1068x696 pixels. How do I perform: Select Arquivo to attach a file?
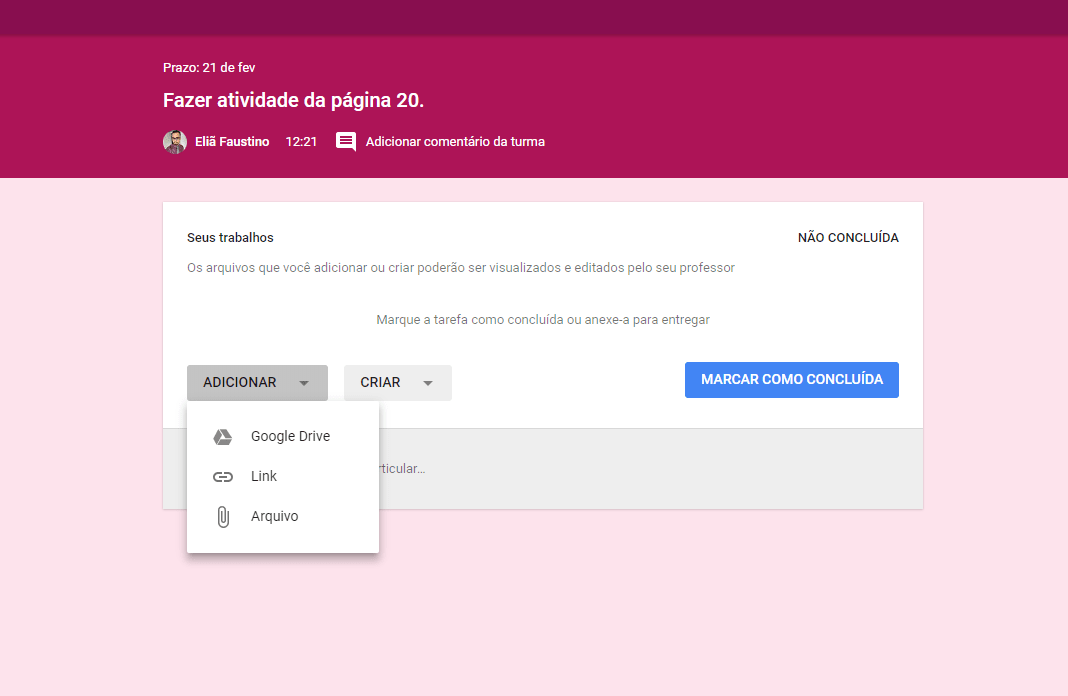[274, 517]
